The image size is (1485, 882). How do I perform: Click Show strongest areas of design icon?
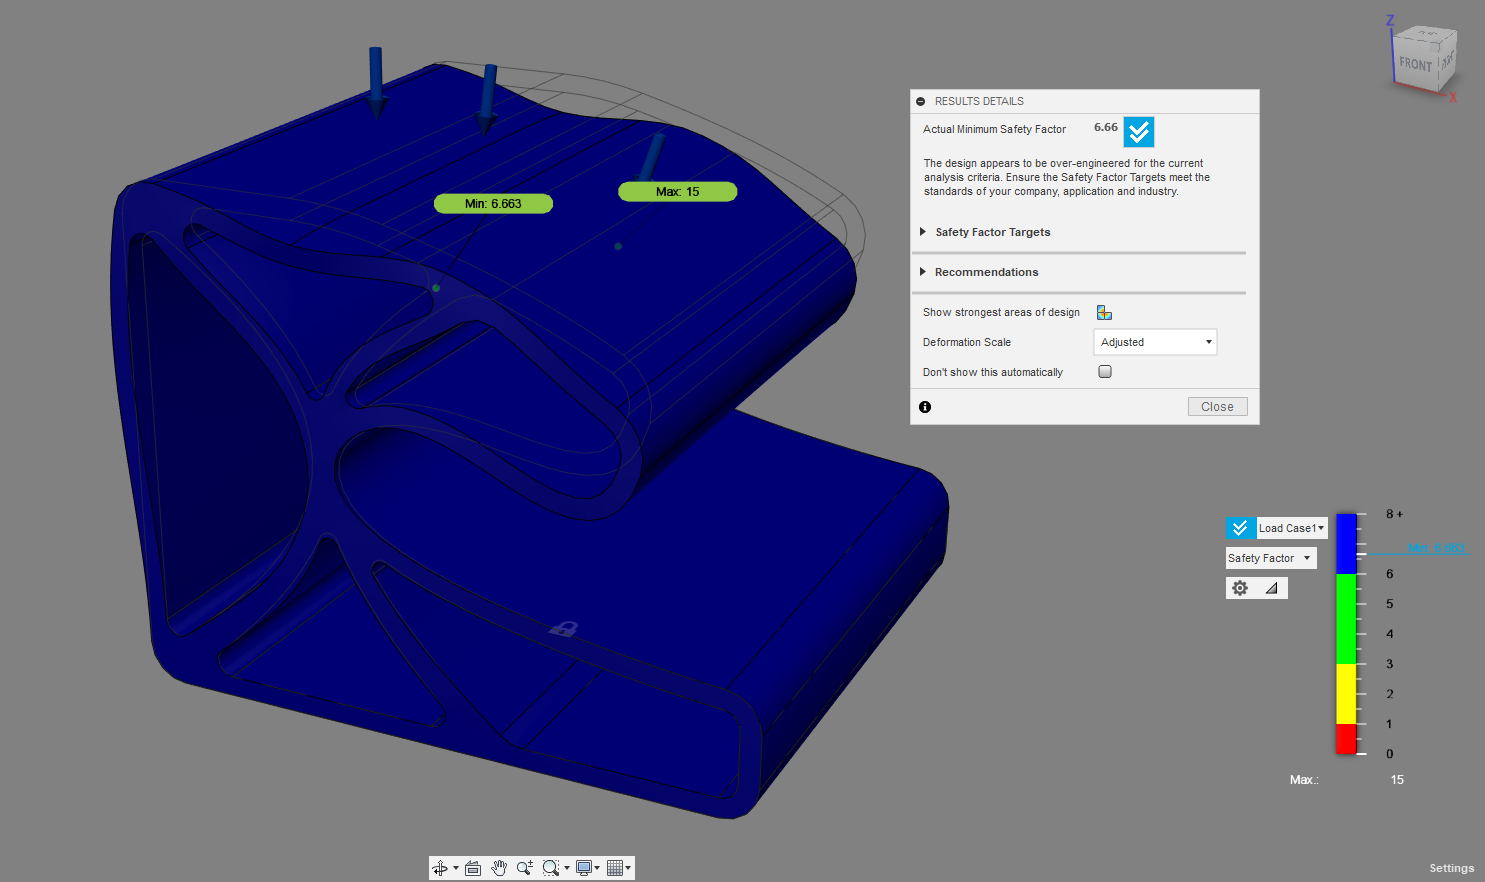(x=1104, y=313)
